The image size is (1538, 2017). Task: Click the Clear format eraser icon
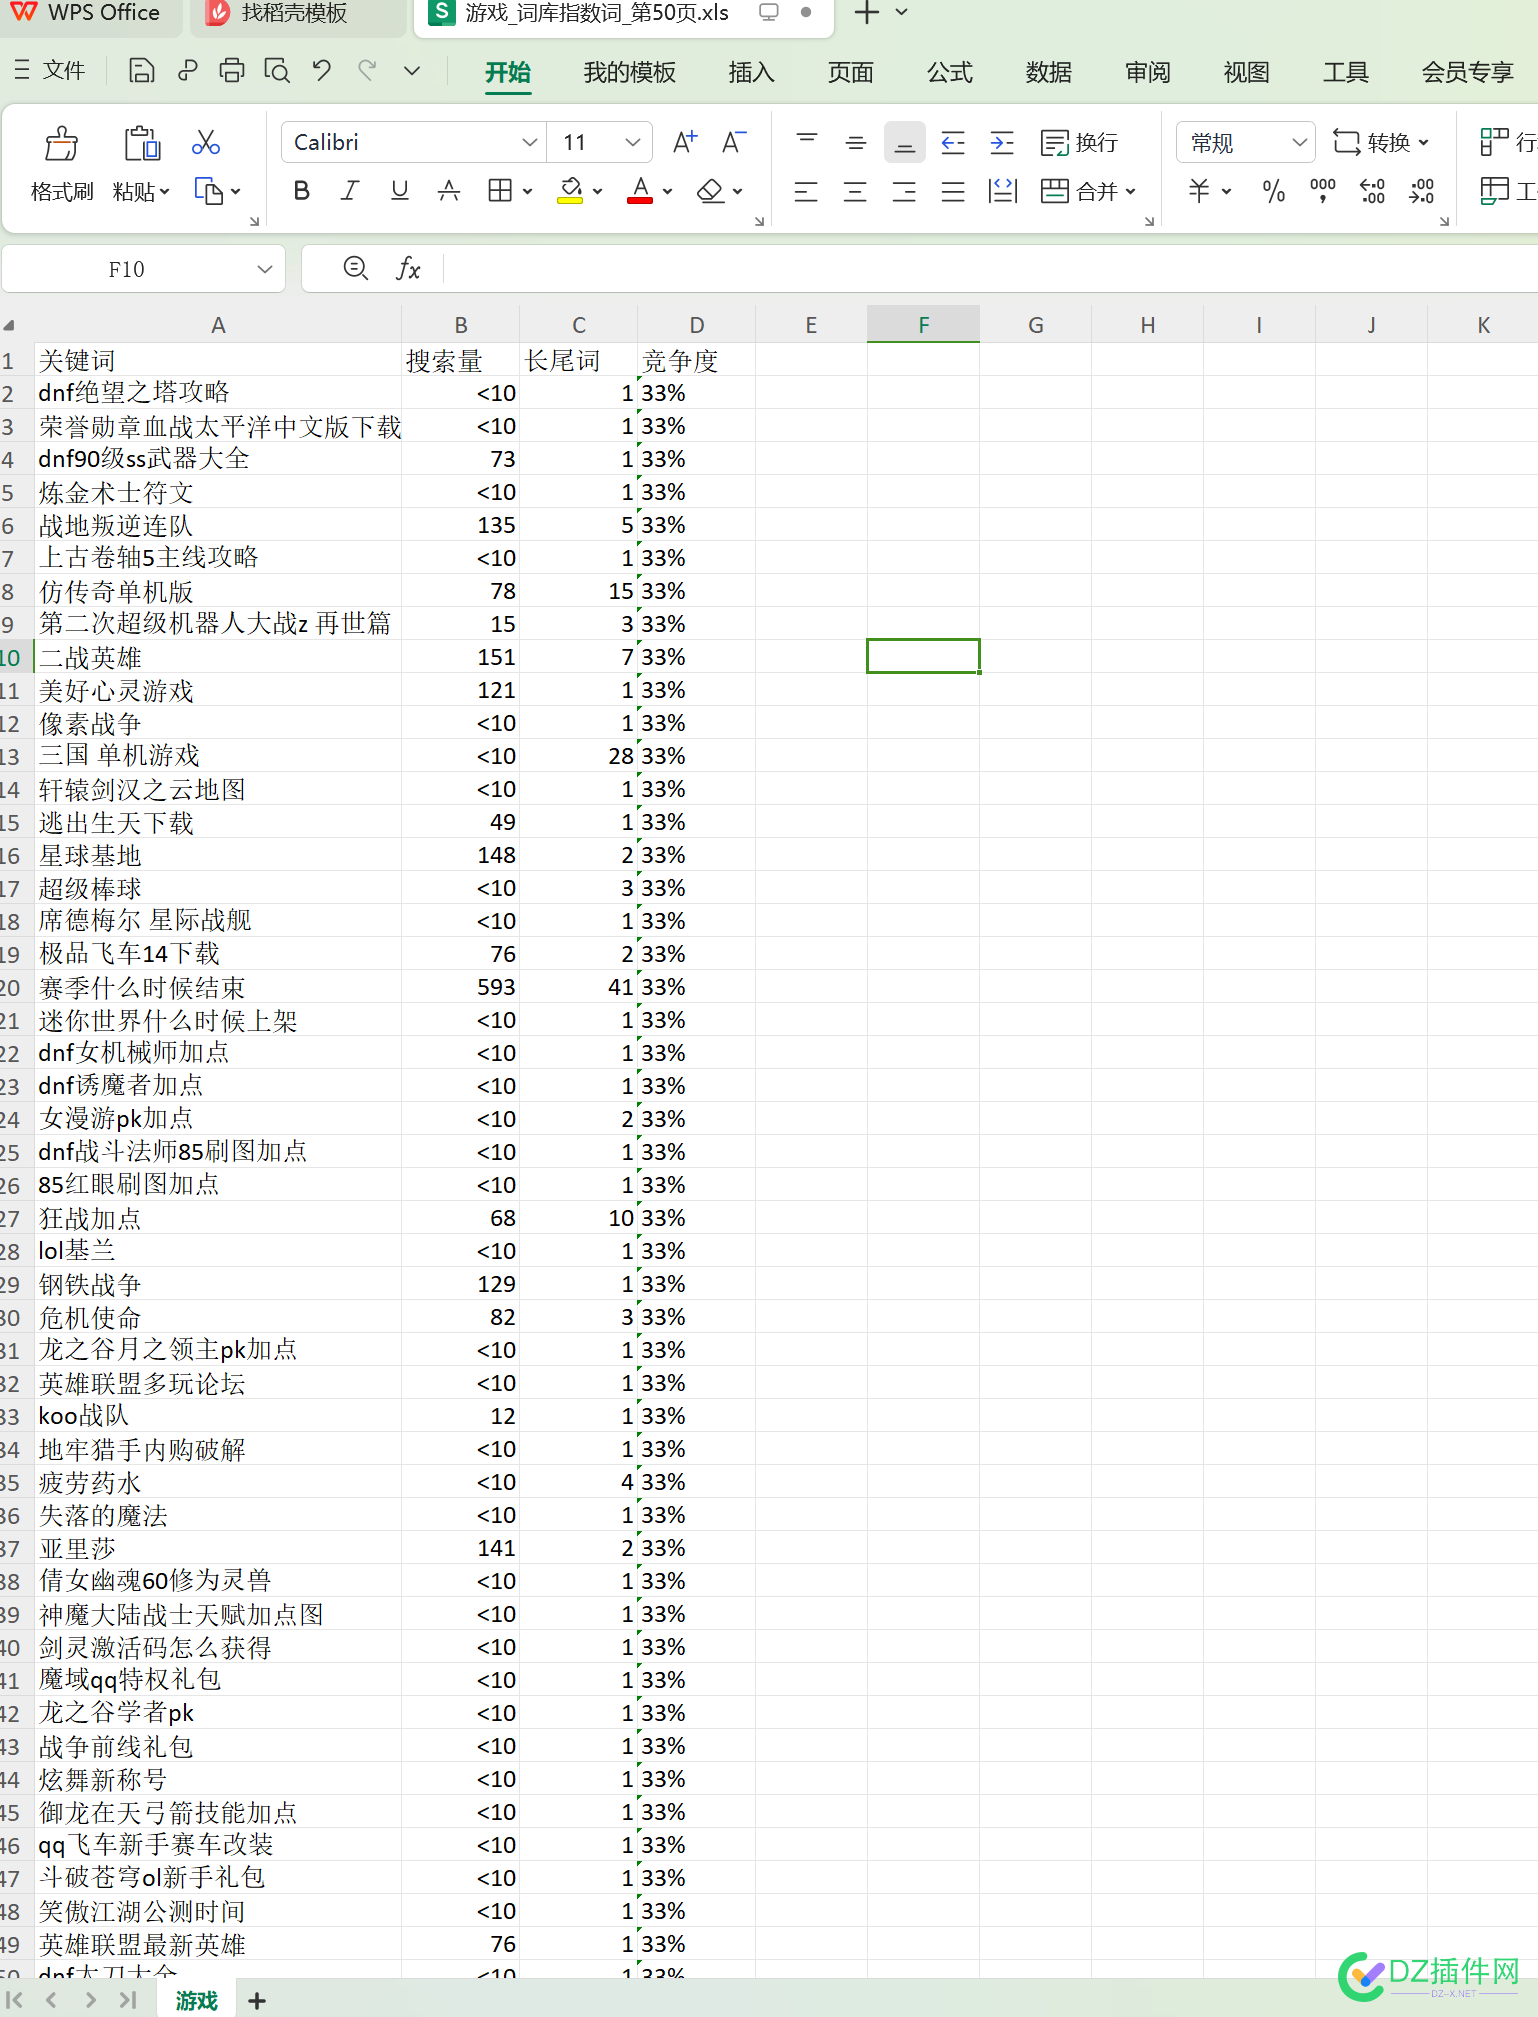tap(710, 191)
